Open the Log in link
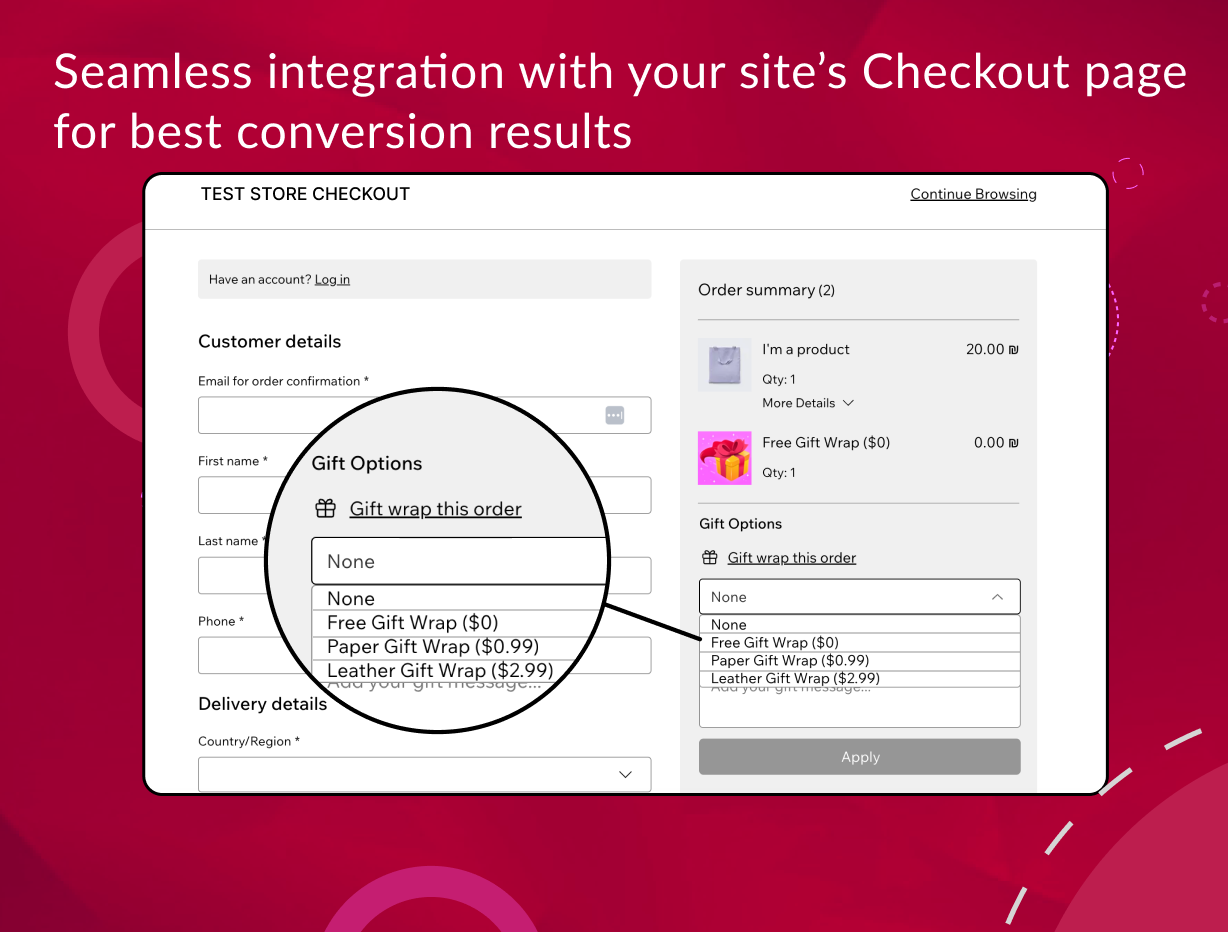Screen dimensions: 1228x932 pyautogui.click(x=332, y=279)
